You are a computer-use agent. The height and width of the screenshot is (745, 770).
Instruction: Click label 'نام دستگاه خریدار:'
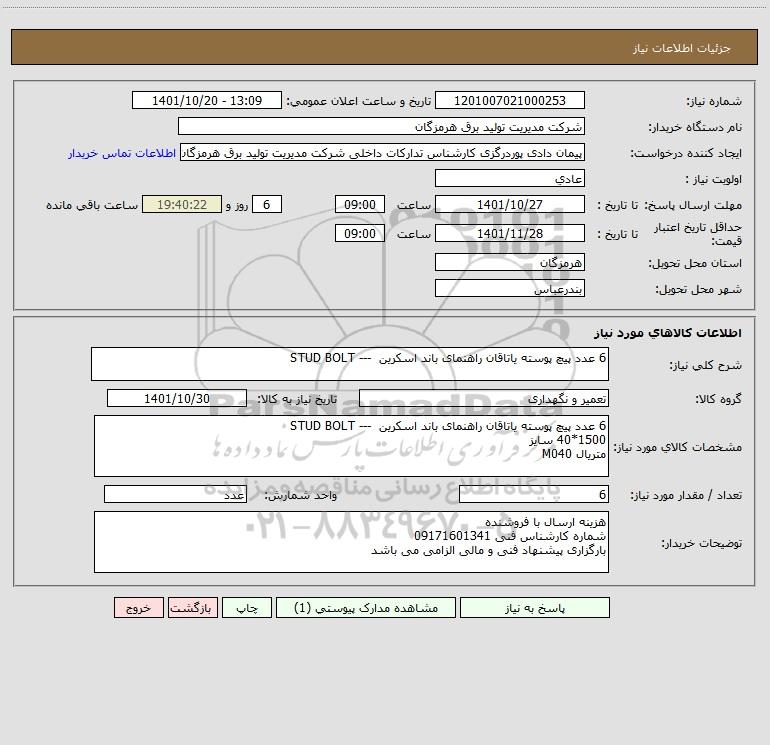pyautogui.click(x=695, y=128)
